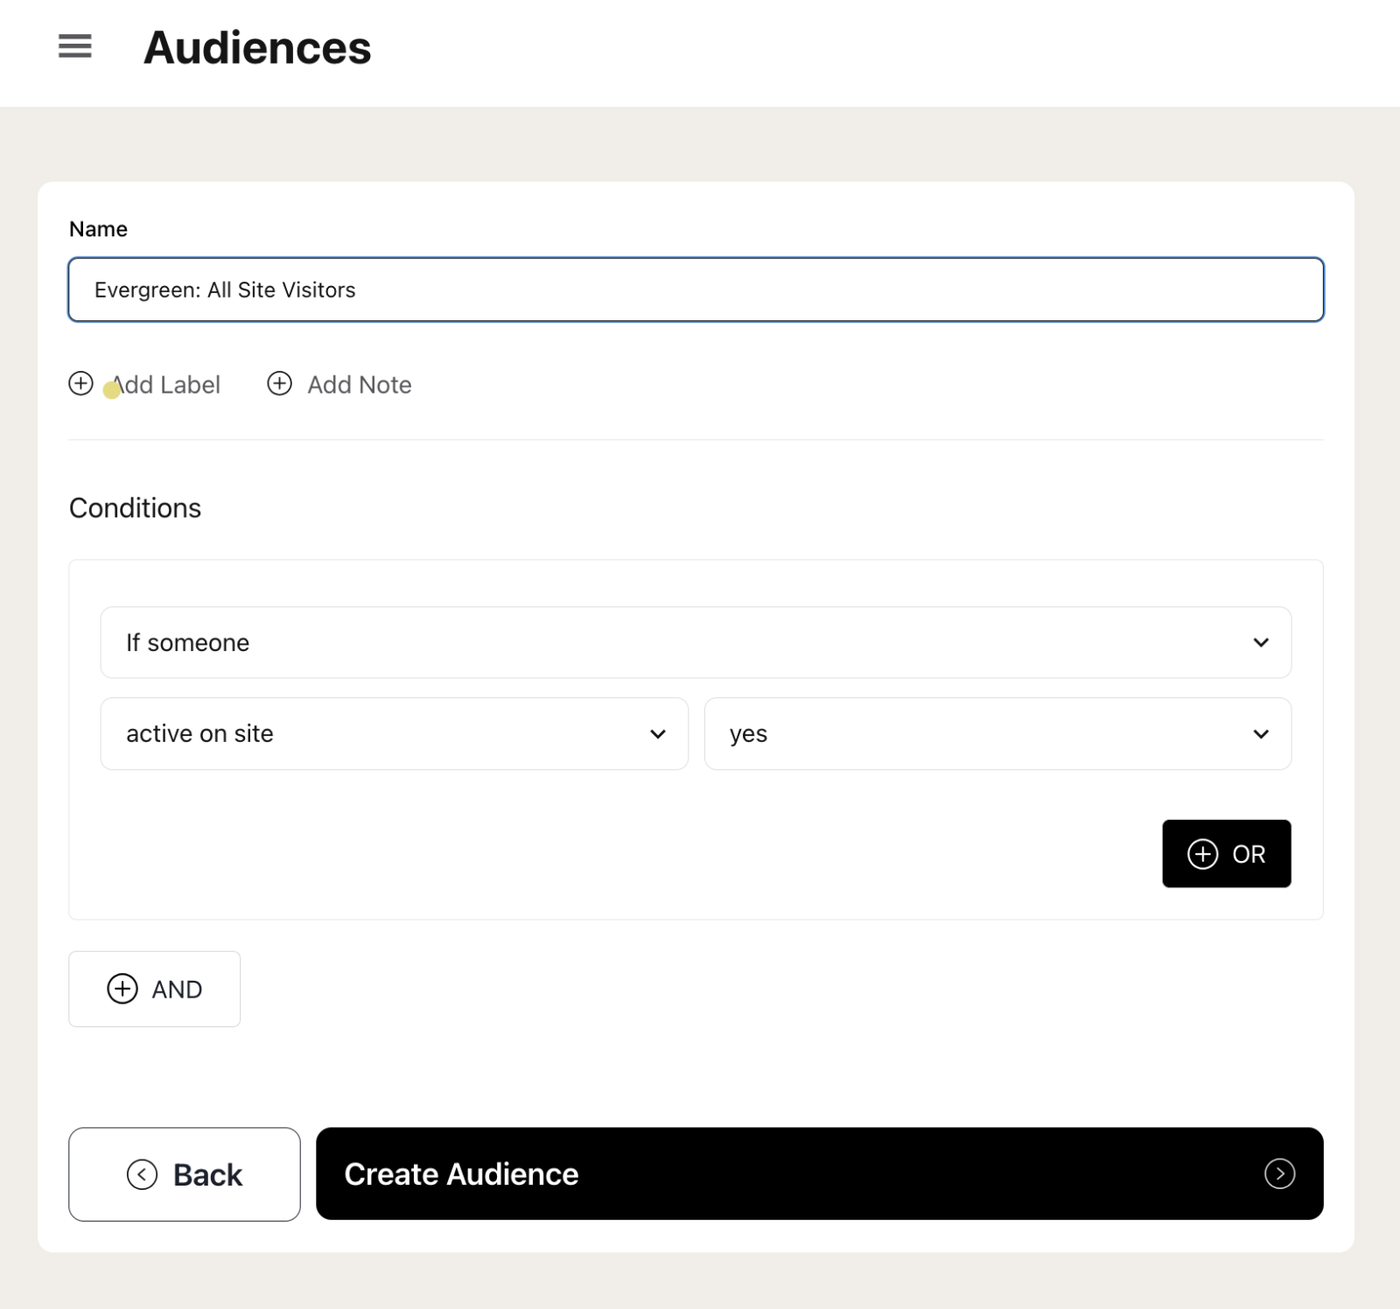Click the left arrow icon on Back
Viewport: 1400px width, 1309px height.
[142, 1174]
